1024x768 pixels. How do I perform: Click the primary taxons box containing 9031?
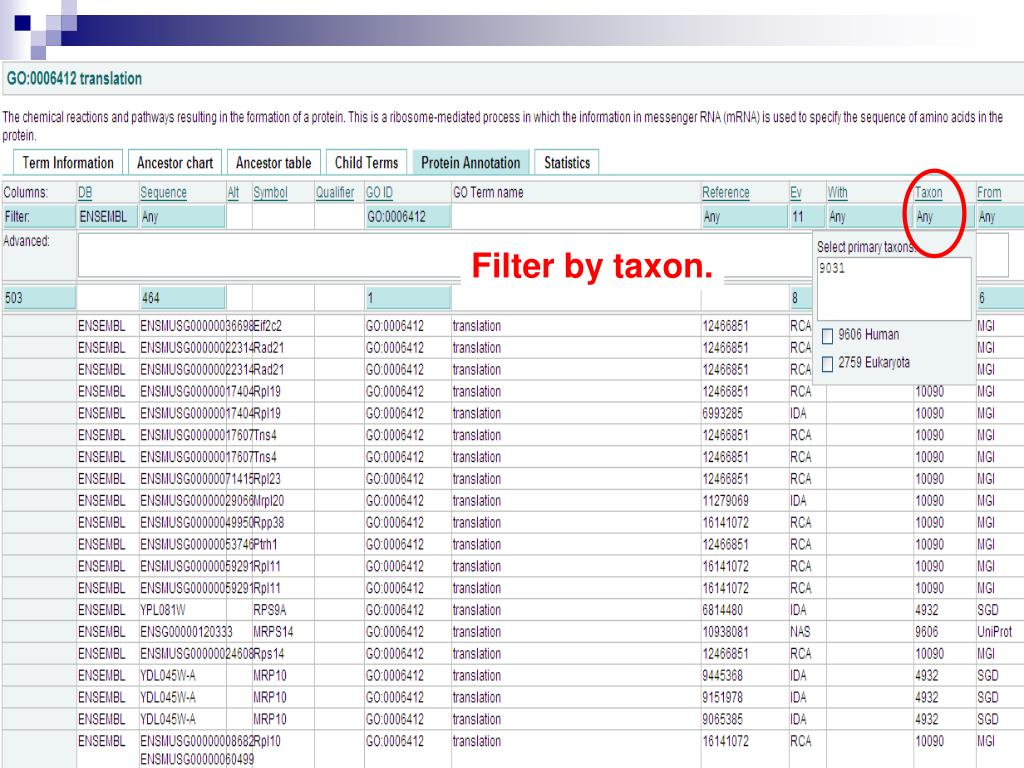[894, 289]
